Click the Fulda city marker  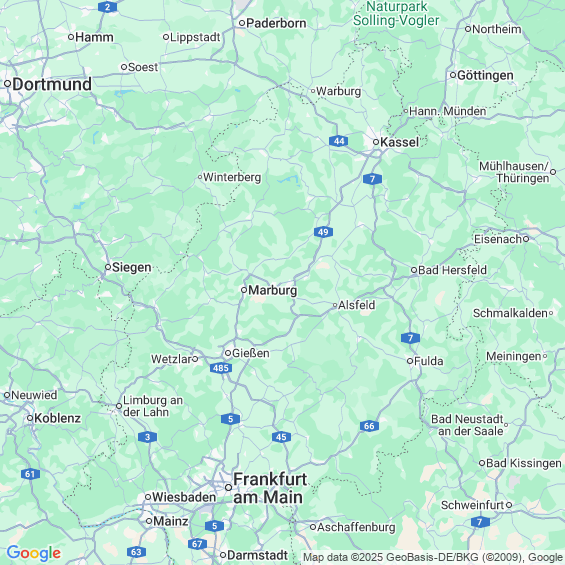pos(410,361)
